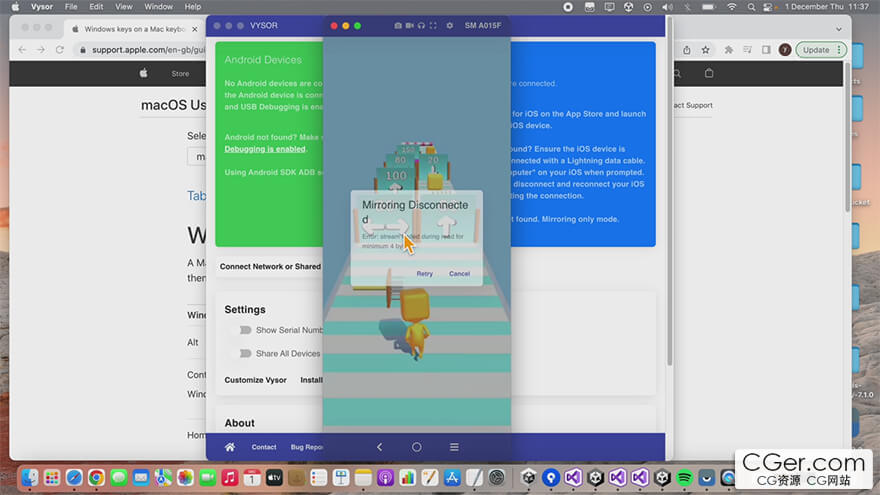
Task: Click the Chrome share page icon
Action: [687, 50]
